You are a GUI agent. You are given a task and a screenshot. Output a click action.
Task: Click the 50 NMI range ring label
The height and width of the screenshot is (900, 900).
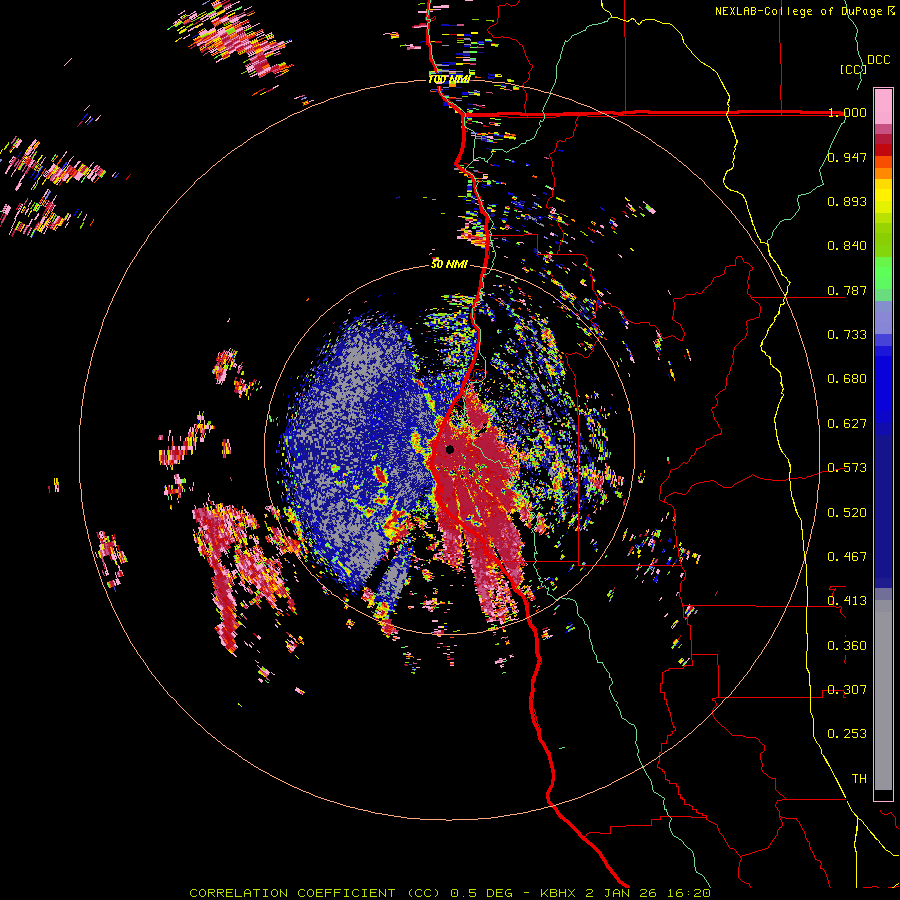click(x=449, y=265)
